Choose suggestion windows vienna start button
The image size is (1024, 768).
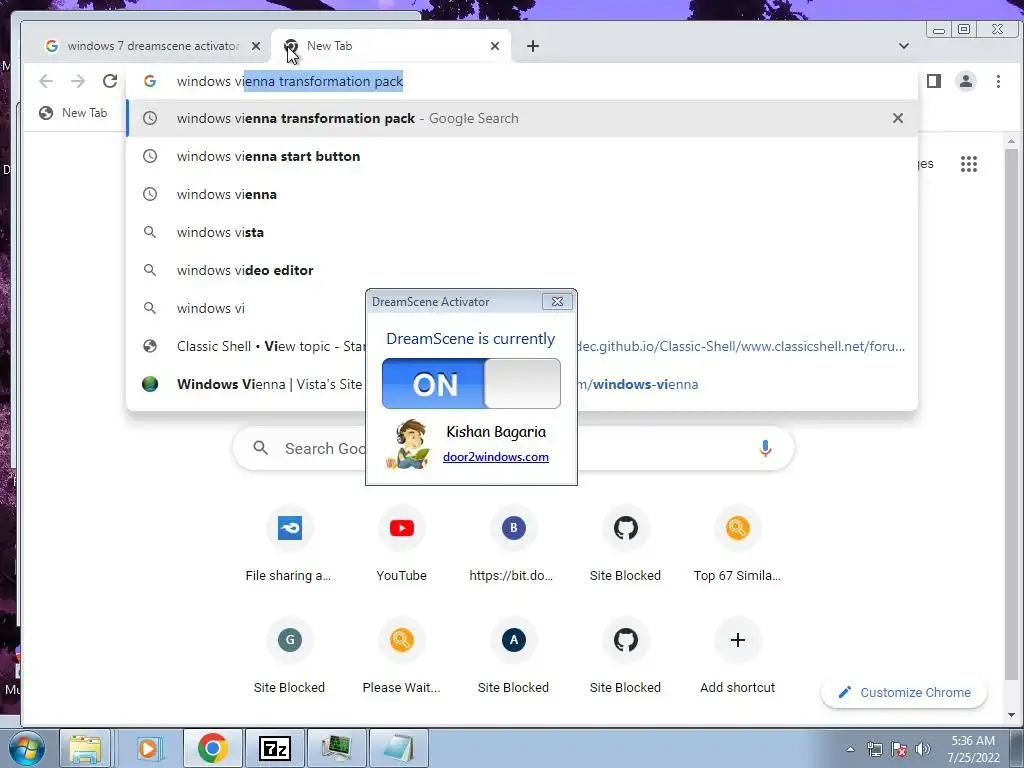click(522, 156)
